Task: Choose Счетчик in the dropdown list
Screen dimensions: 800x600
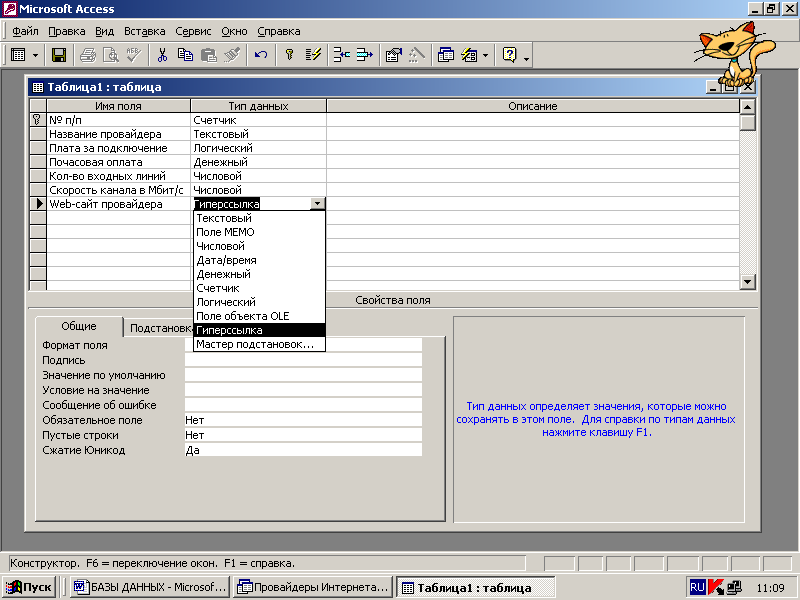Action: coord(260,288)
